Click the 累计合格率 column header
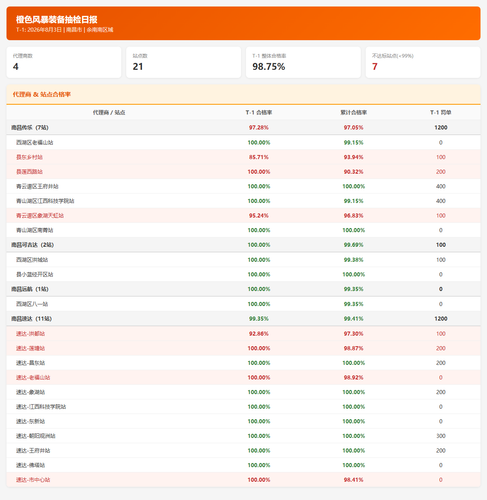This screenshot has width=487, height=500. (x=353, y=113)
